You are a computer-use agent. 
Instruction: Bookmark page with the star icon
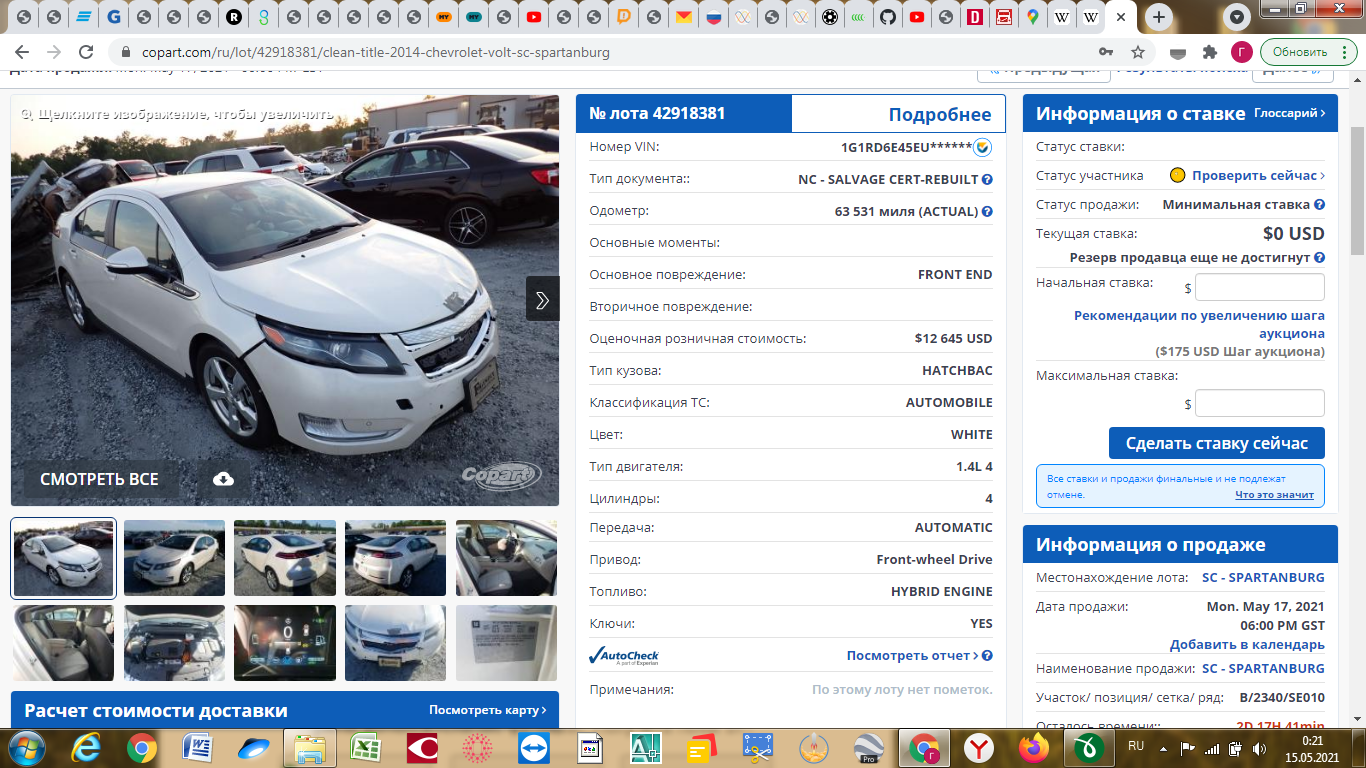coord(1138,52)
